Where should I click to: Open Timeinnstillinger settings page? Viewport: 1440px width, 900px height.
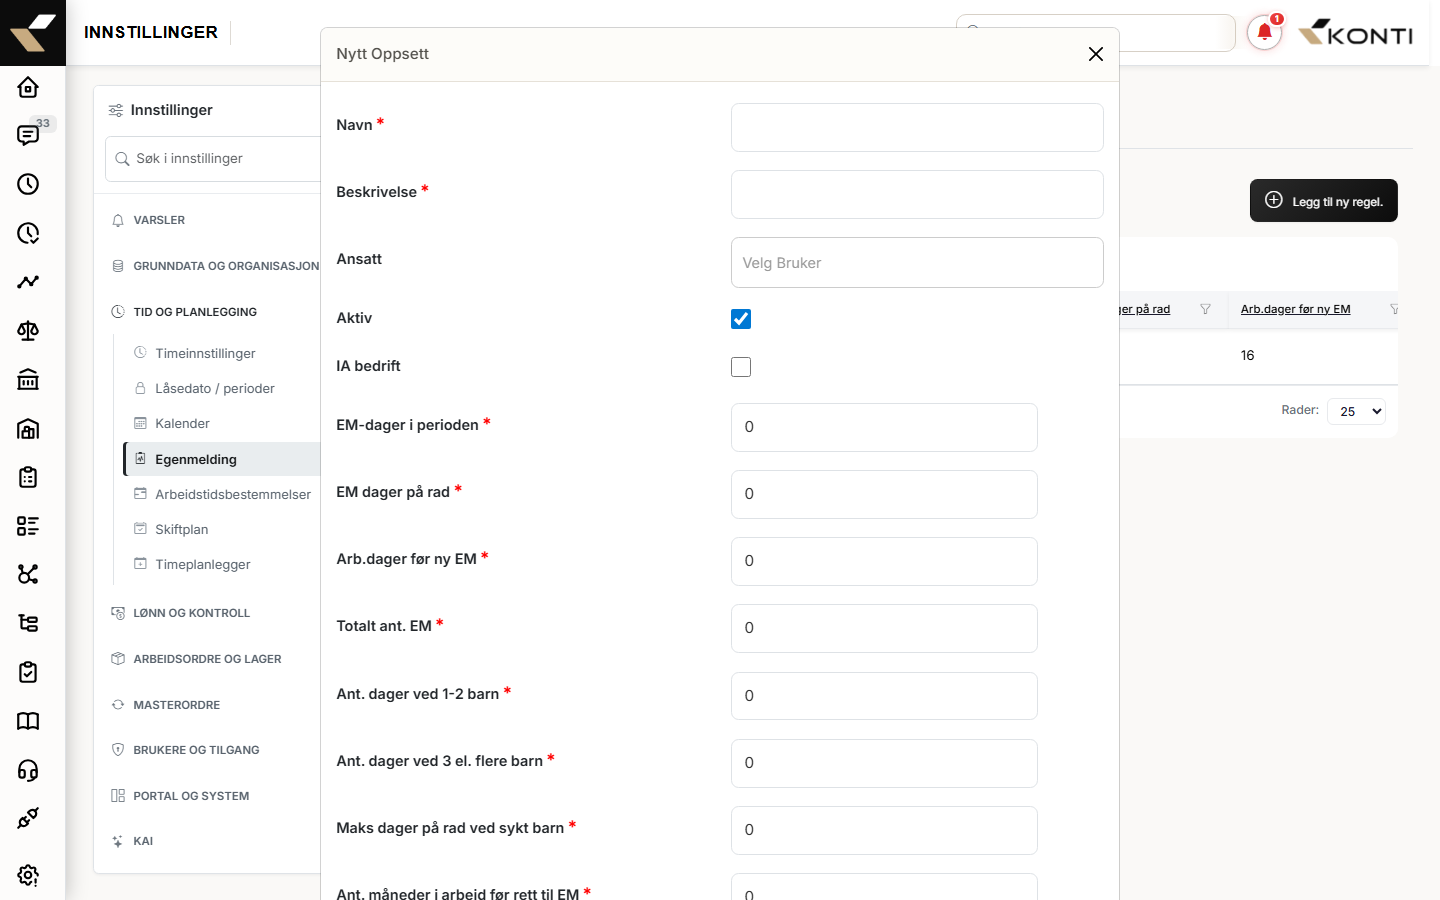pos(205,353)
